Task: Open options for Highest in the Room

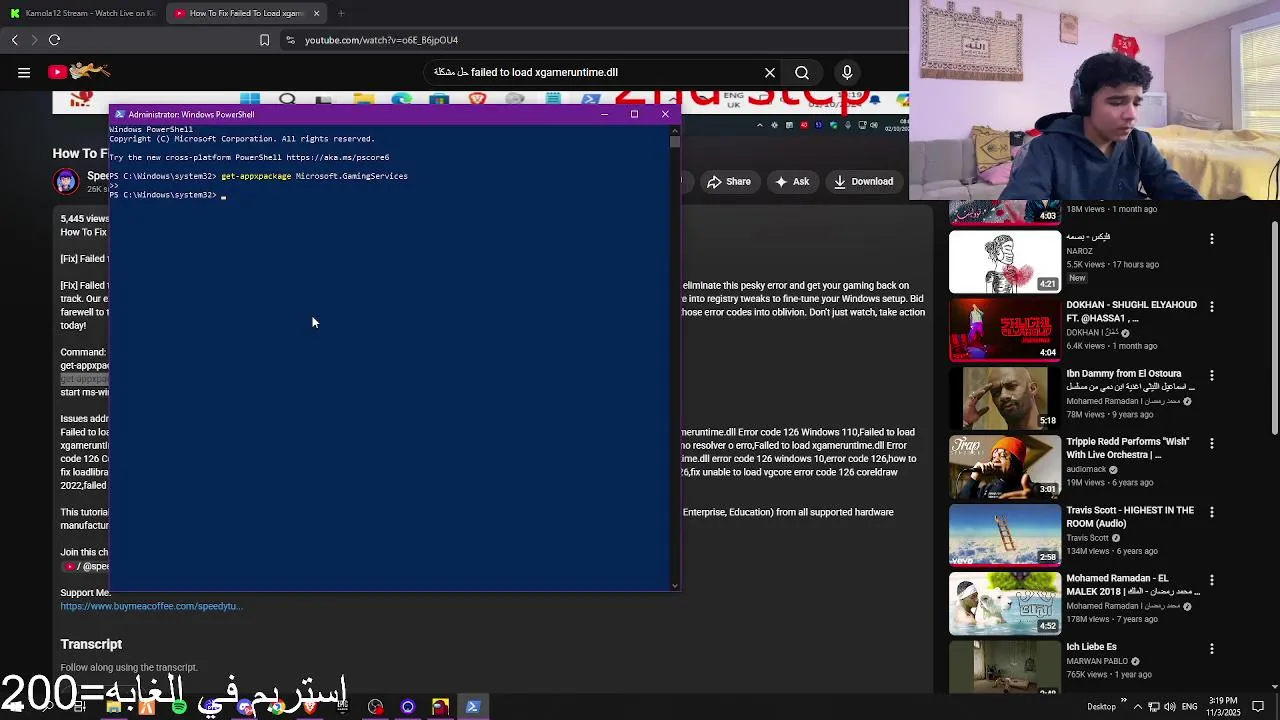Action: 1212,513
